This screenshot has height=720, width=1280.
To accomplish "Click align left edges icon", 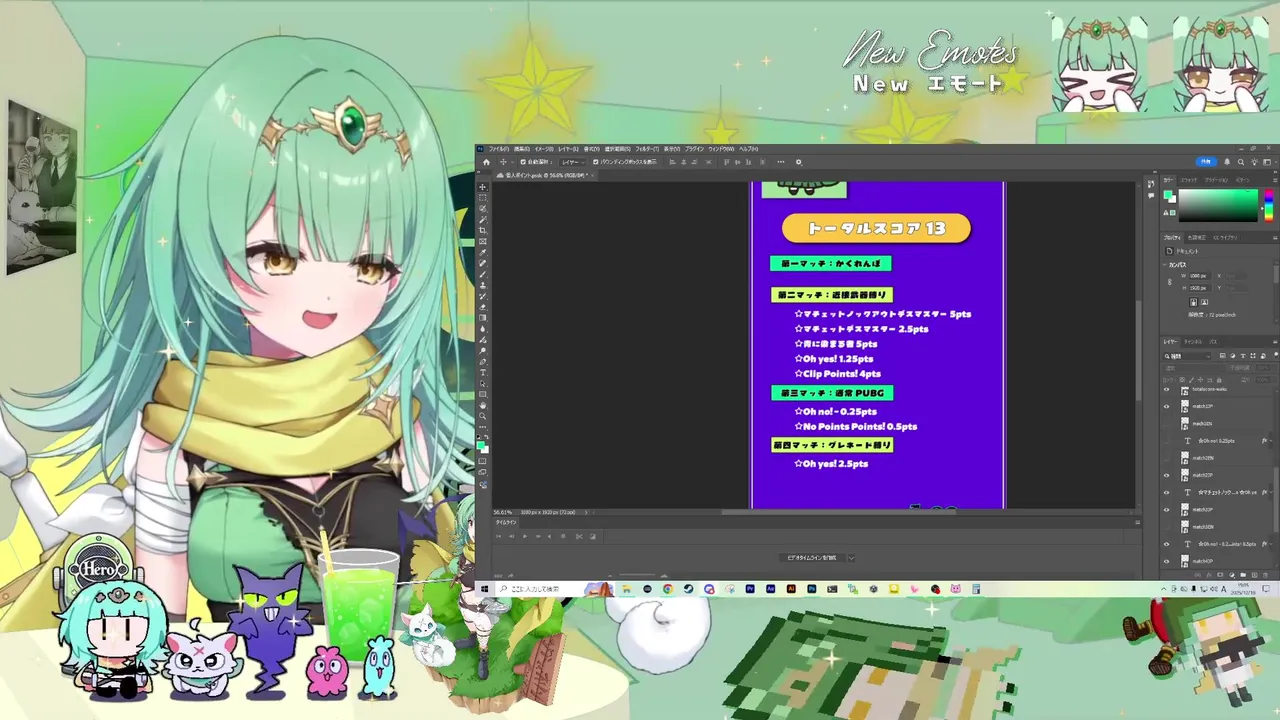I will (x=672, y=162).
